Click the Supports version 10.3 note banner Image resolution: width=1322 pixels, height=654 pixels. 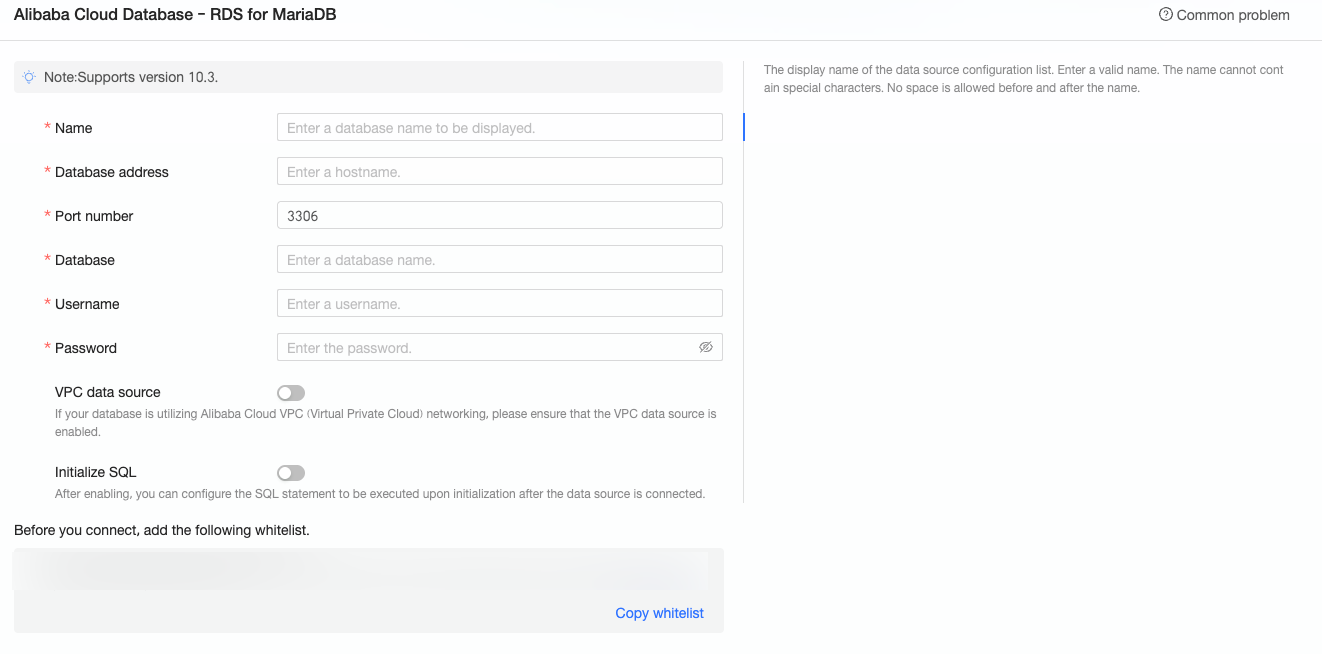click(368, 77)
